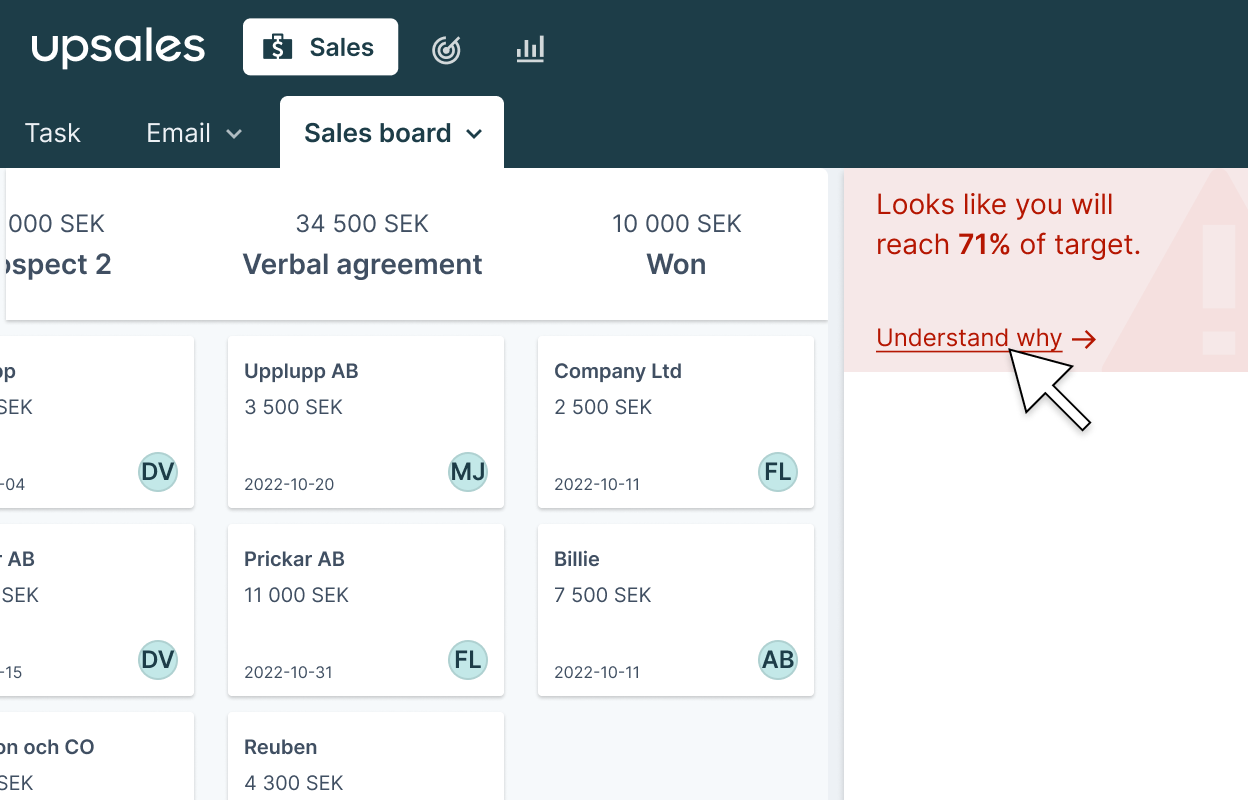Click the red arrow beside Understand why
This screenshot has width=1248, height=800.
pos(1084,339)
